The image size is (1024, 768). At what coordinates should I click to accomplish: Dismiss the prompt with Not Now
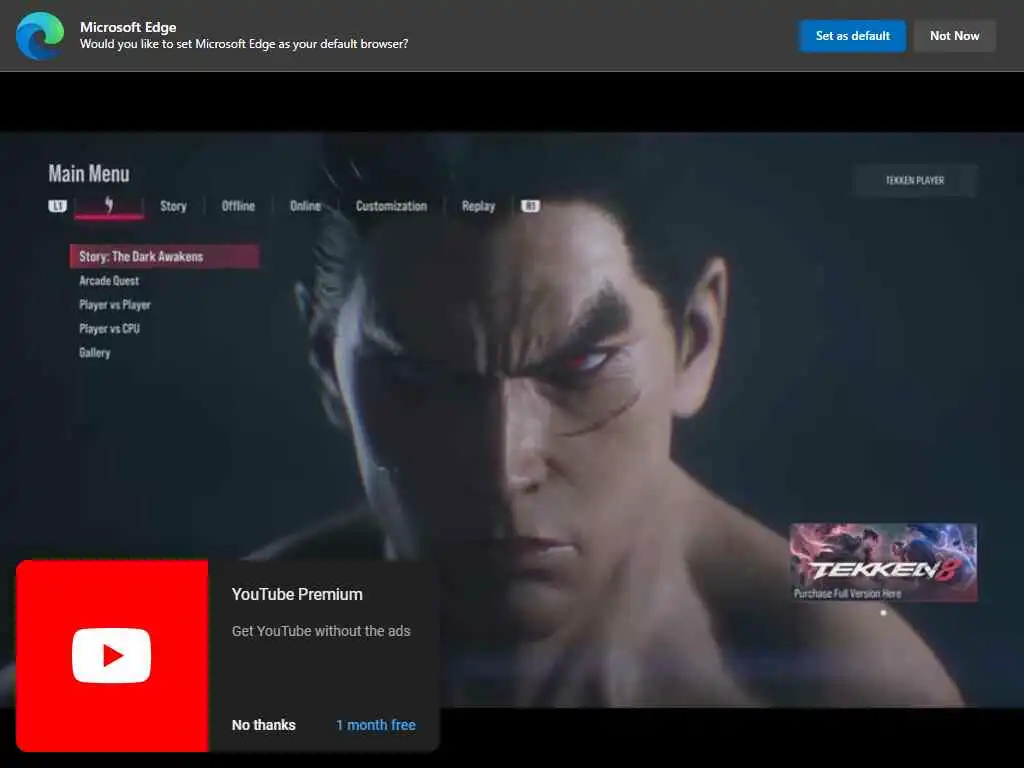(x=954, y=36)
